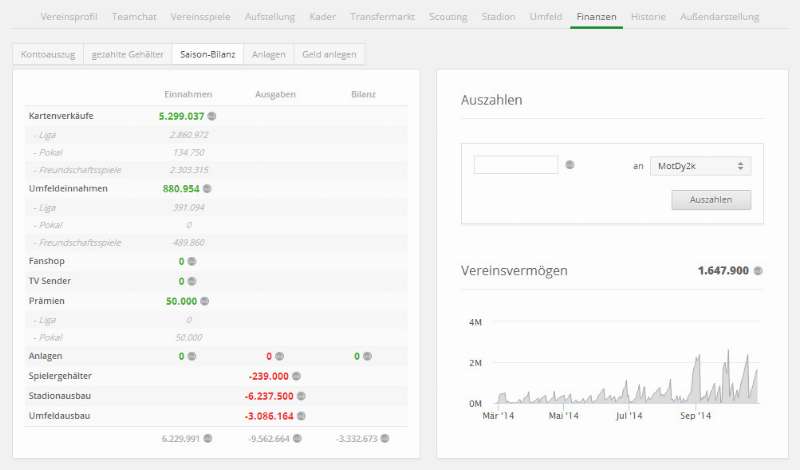This screenshot has width=800, height=470.
Task: Select the Geld anlegen tab
Action: tap(329, 54)
